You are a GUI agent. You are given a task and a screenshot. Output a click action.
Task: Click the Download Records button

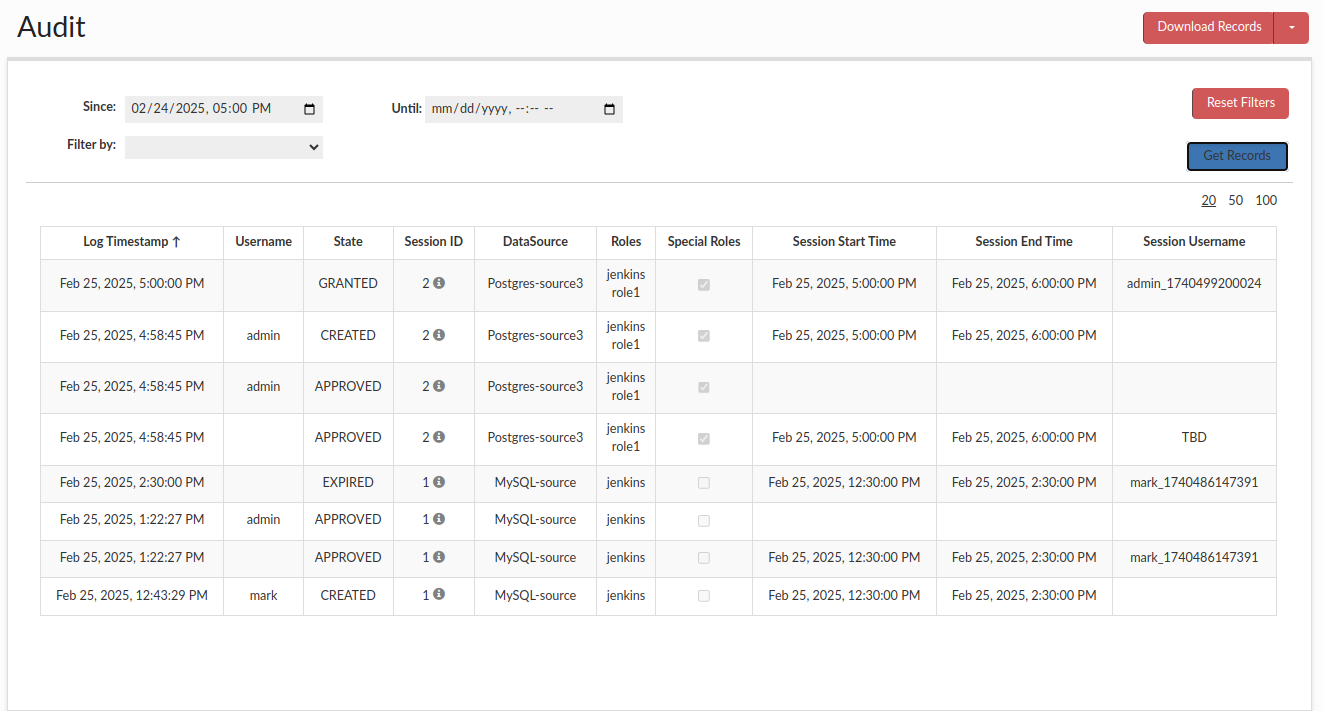coord(1208,28)
